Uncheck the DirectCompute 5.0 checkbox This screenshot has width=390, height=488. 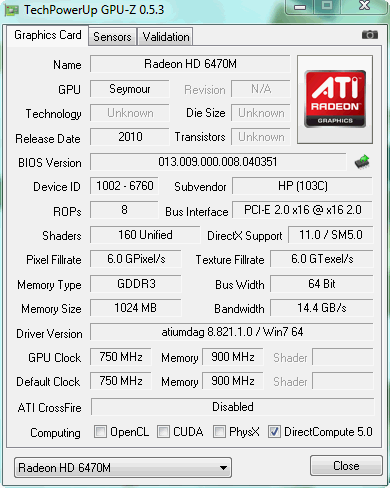pos(274,432)
